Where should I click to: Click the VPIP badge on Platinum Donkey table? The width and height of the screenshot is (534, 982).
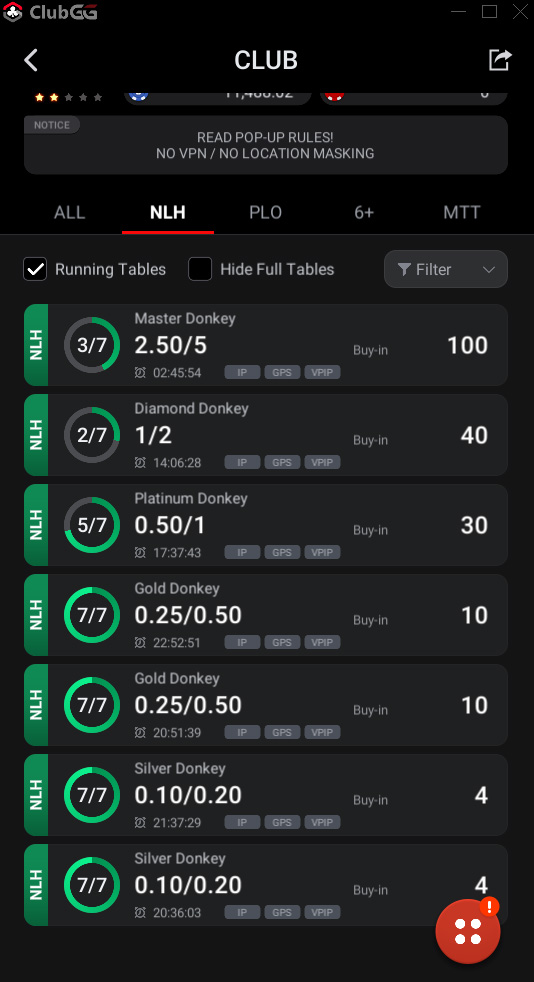coord(322,552)
